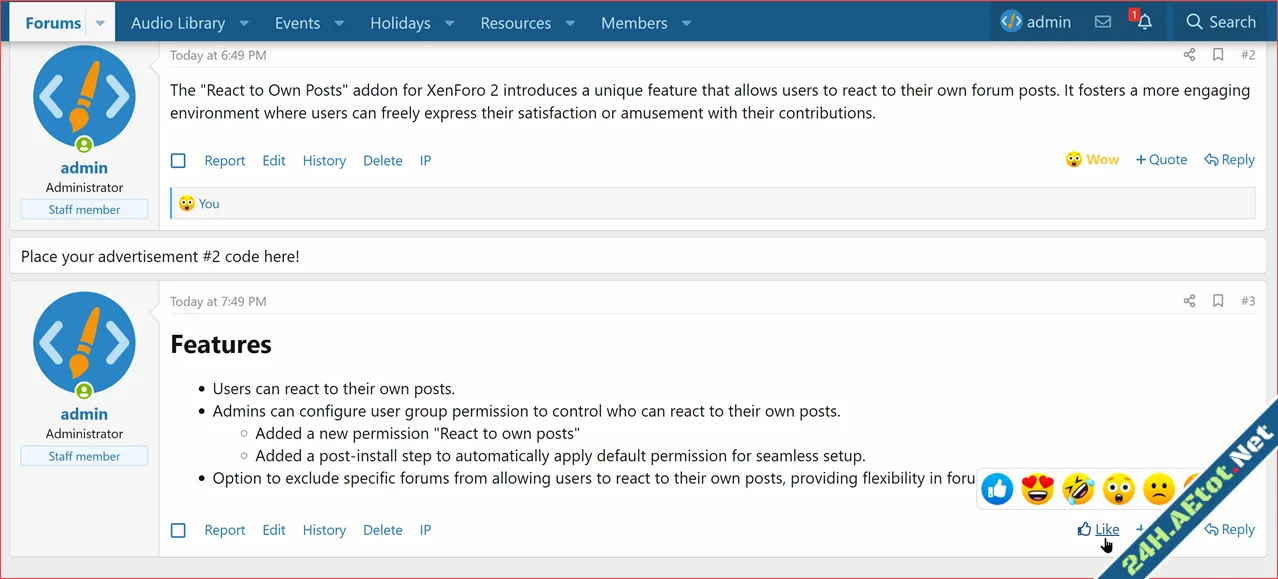Check the selection box on the Features post
Image resolution: width=1278 pixels, height=579 pixels.
(178, 530)
